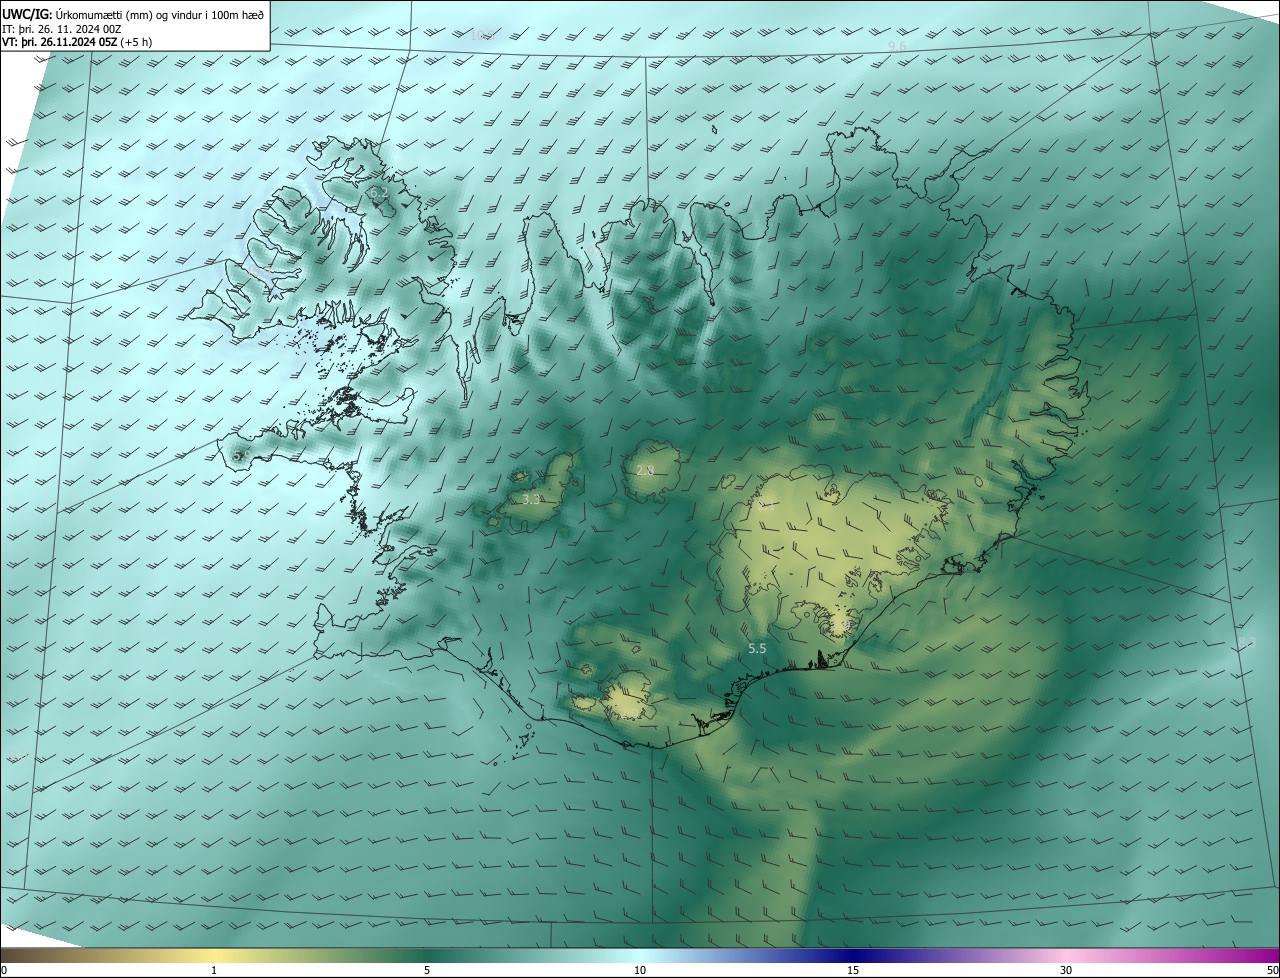Select the 2.8 value label on the map
This screenshot has height=978, width=1280.
[645, 470]
